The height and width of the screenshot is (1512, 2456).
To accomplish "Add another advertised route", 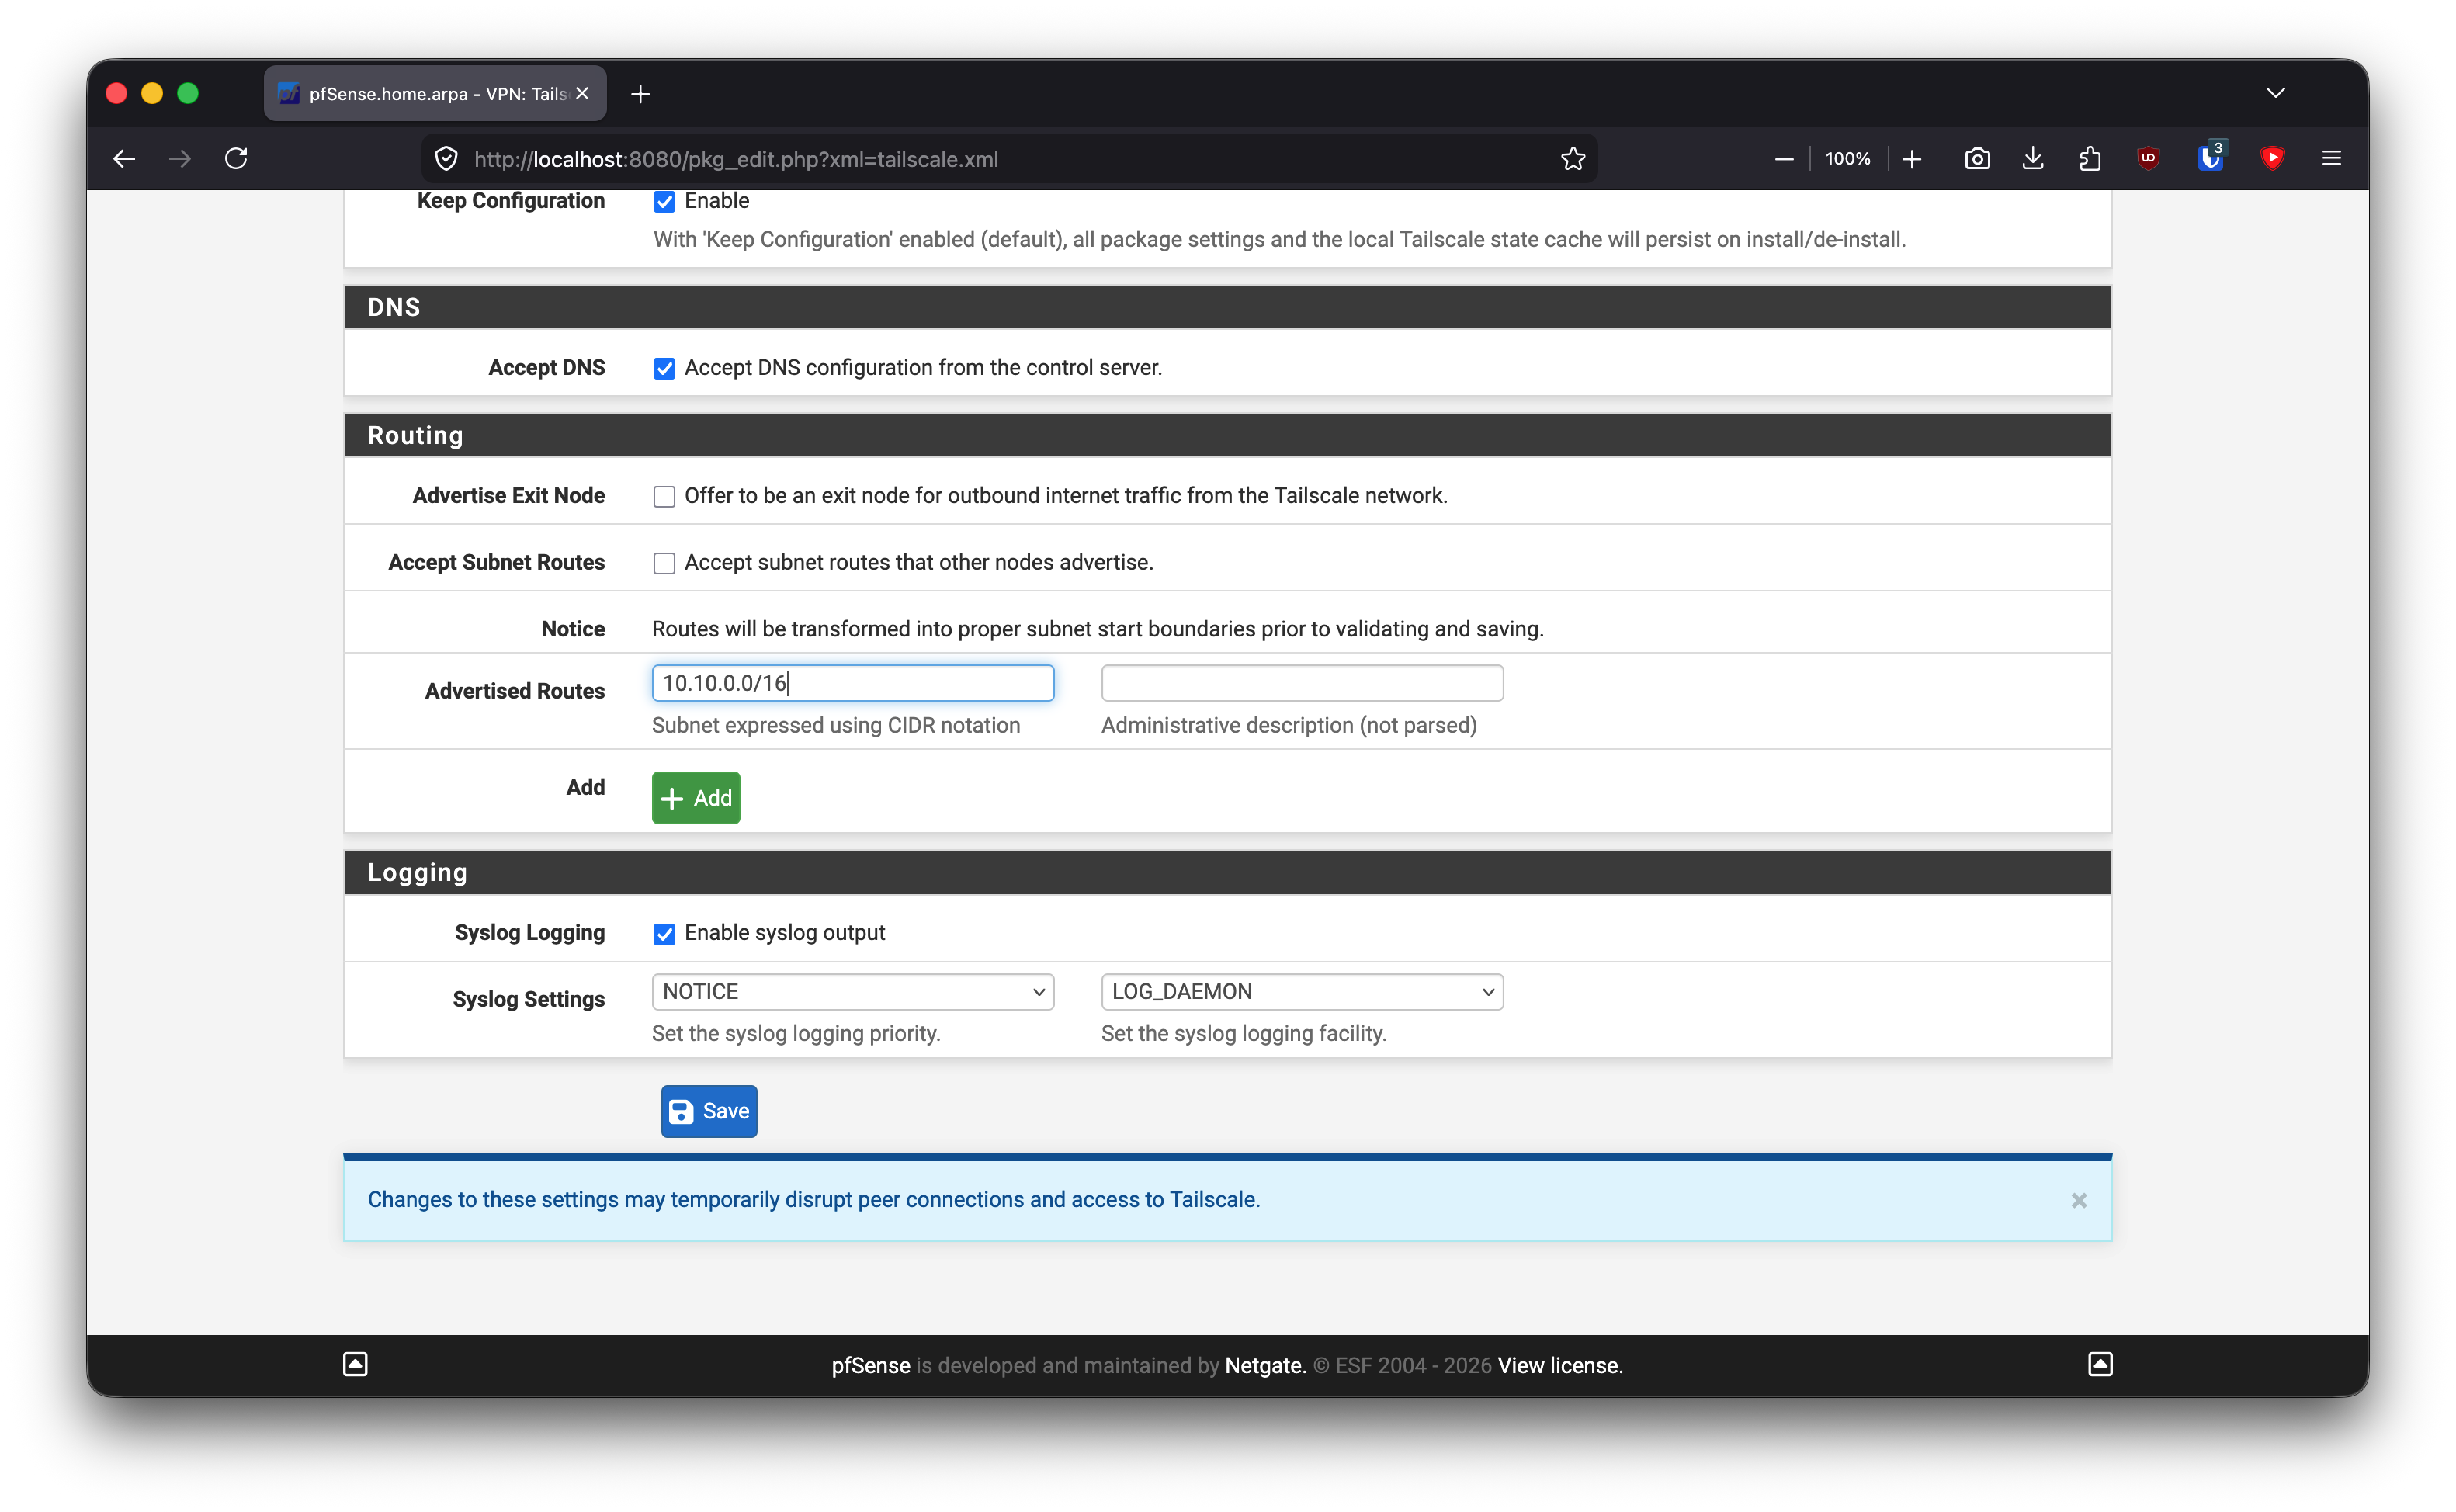I will (x=696, y=798).
